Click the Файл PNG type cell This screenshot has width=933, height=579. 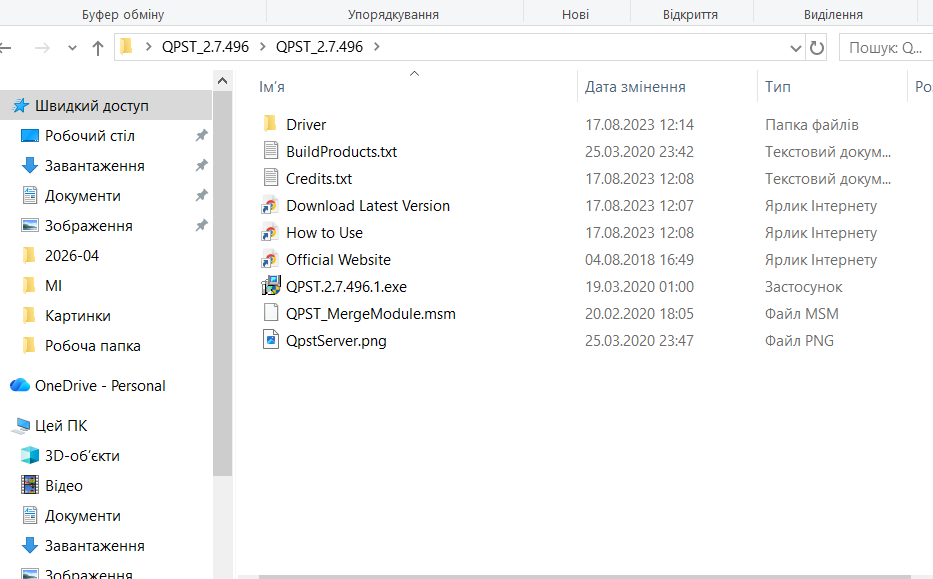799,340
